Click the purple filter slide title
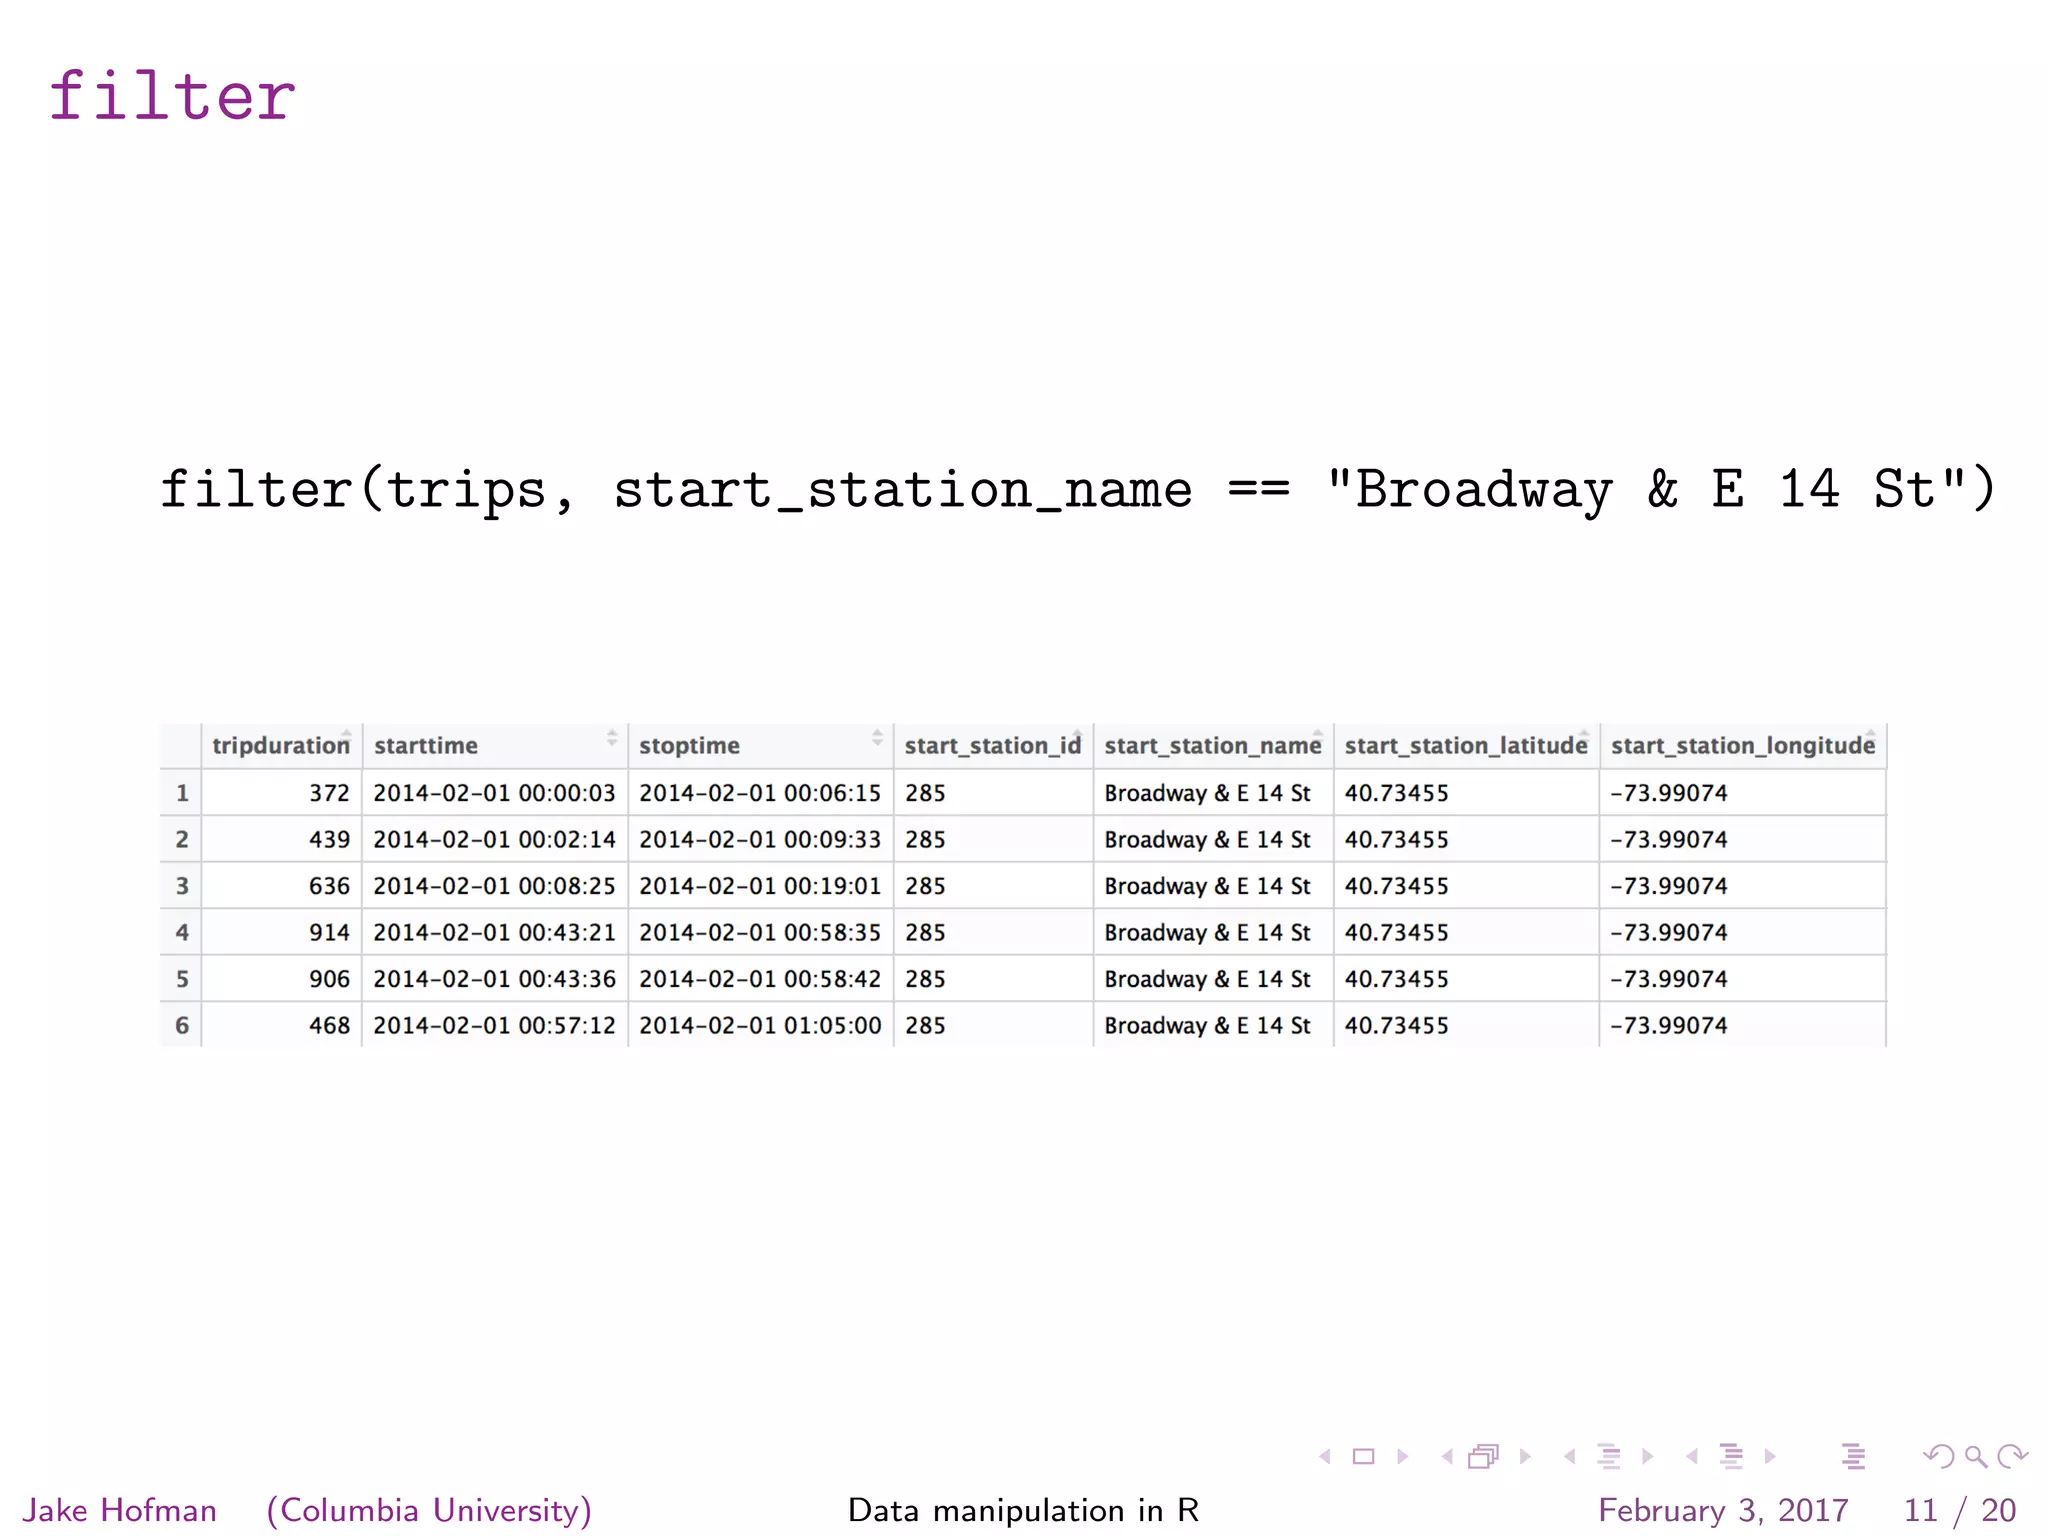The width and height of the screenshot is (2048, 1536). pyautogui.click(x=172, y=96)
